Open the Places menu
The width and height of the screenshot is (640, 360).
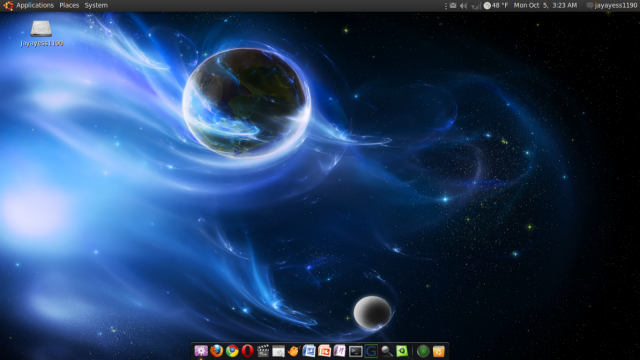(x=69, y=5)
